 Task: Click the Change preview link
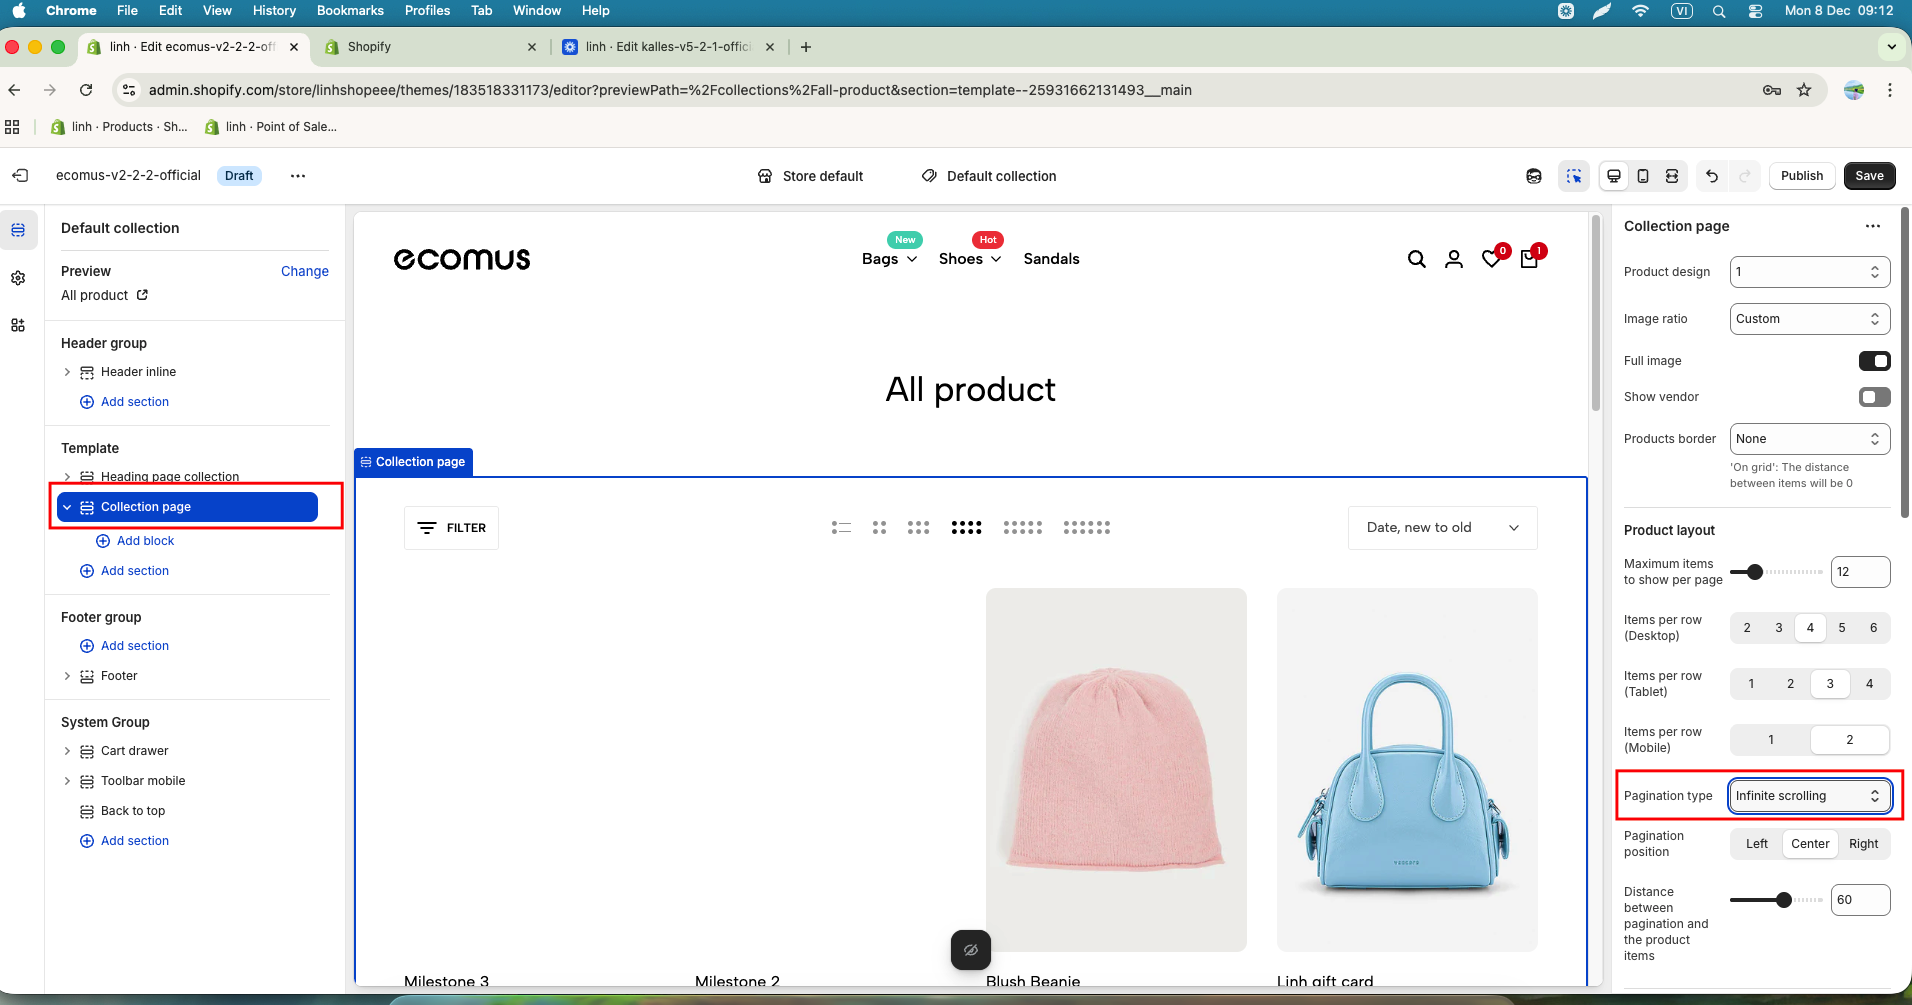click(304, 271)
